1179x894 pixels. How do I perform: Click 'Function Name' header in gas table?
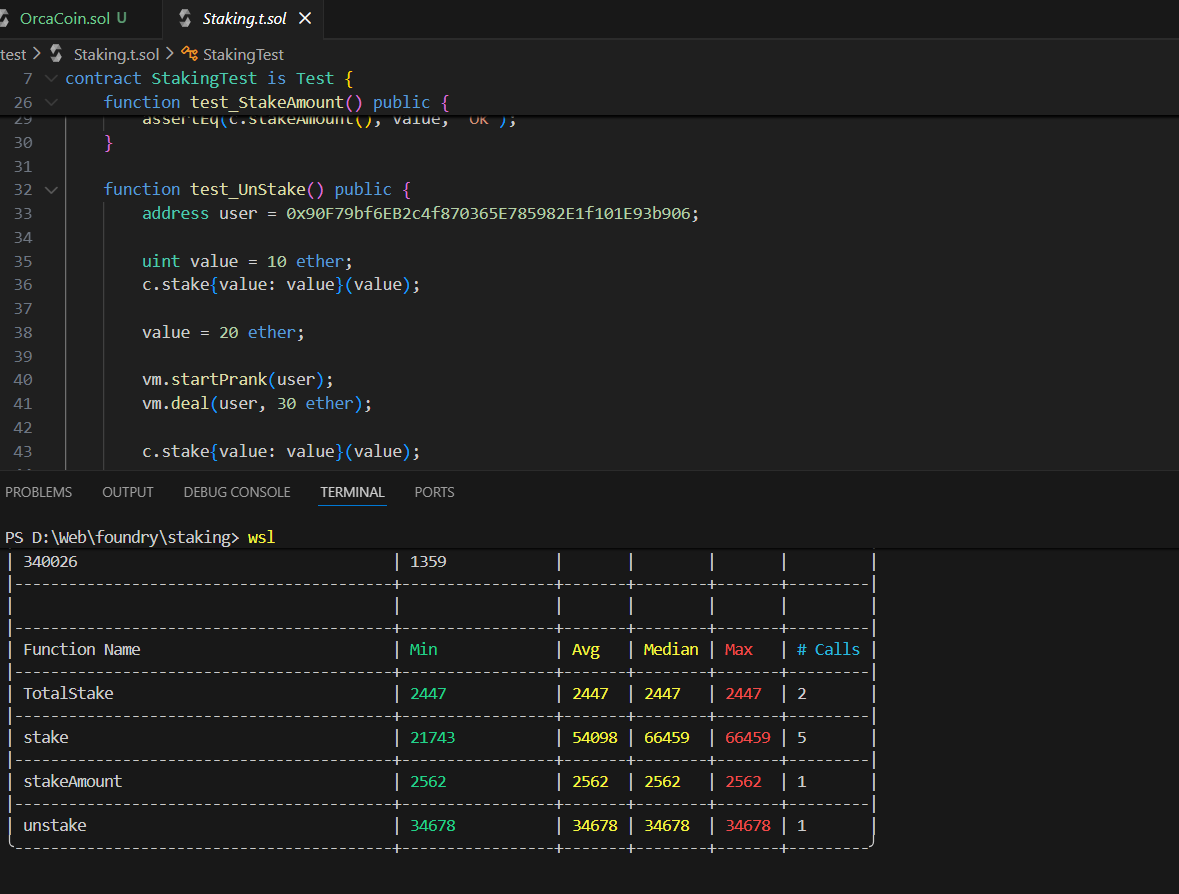[82, 650]
